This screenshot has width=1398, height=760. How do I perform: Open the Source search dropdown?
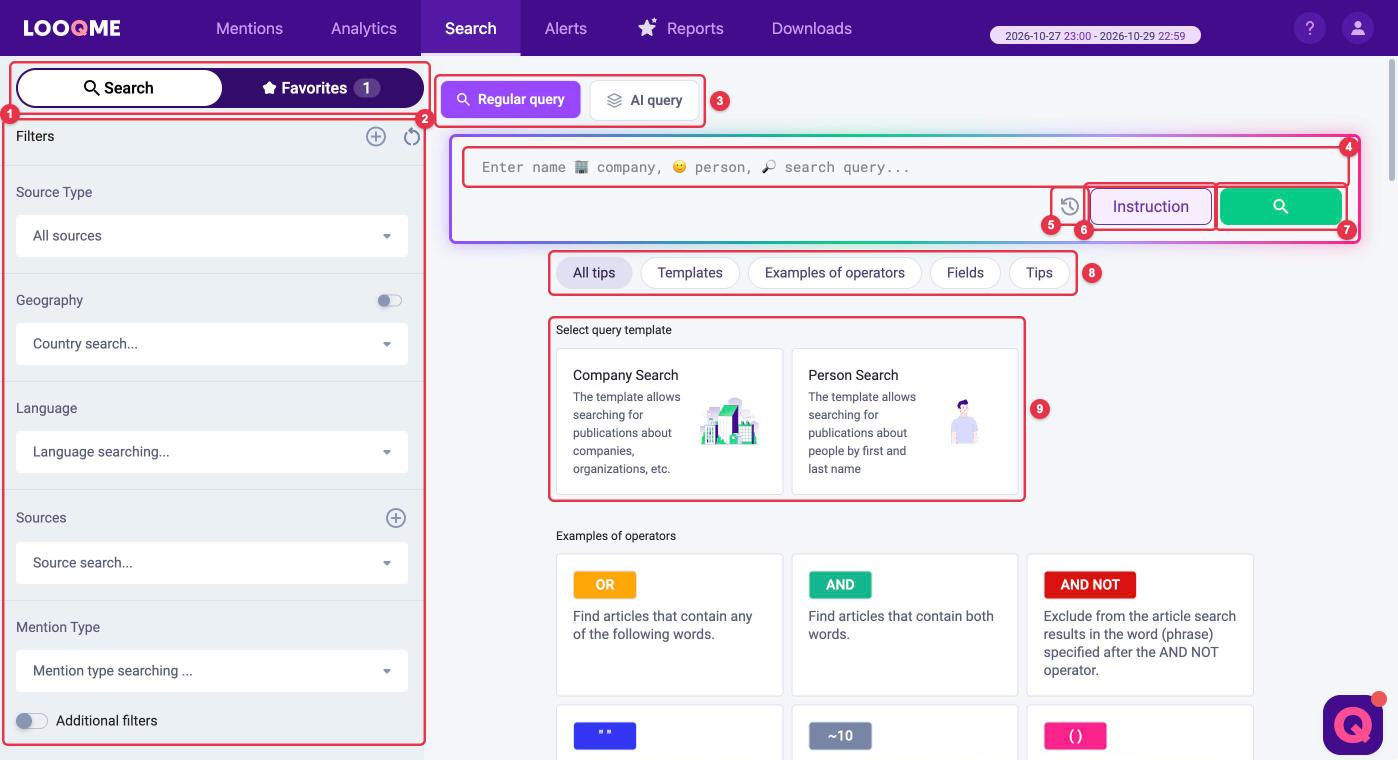pos(212,563)
